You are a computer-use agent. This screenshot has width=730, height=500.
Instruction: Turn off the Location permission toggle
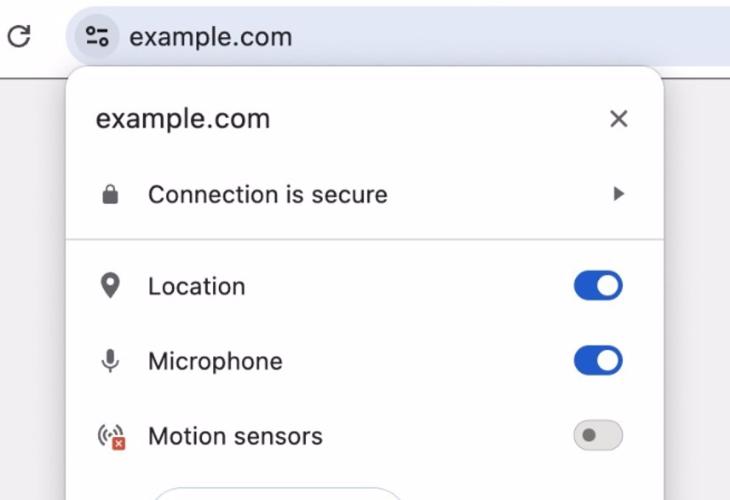click(x=598, y=286)
